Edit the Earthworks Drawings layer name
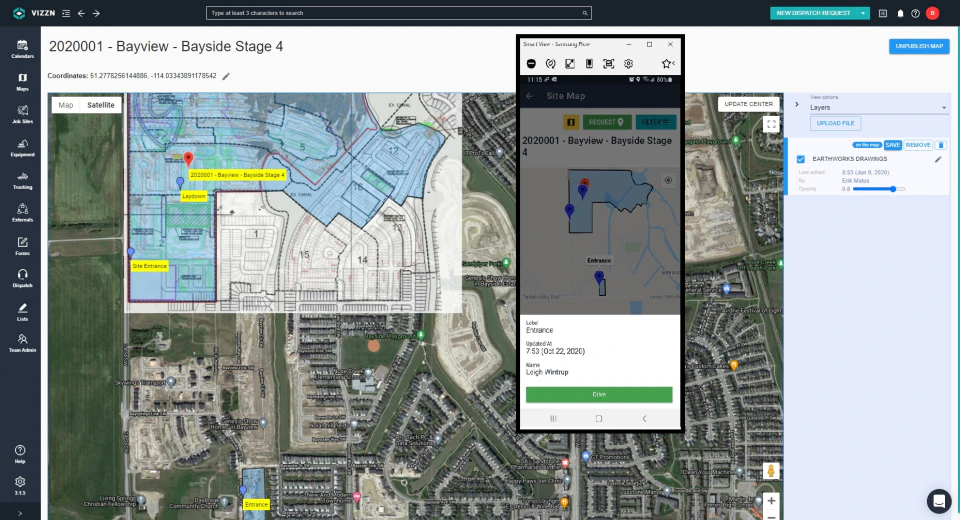 (937, 159)
